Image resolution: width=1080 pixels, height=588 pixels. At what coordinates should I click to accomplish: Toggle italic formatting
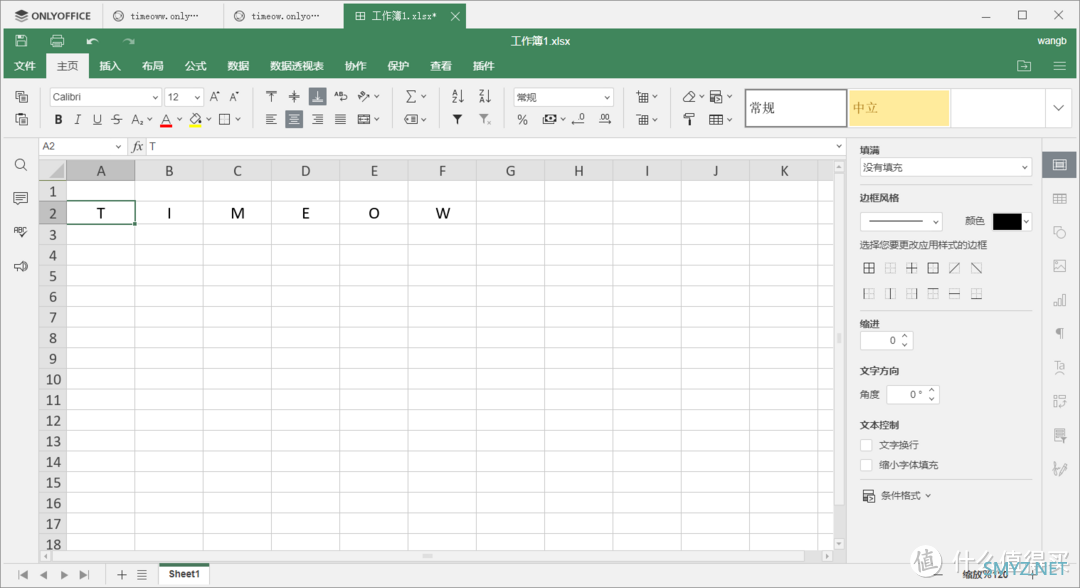click(77, 120)
